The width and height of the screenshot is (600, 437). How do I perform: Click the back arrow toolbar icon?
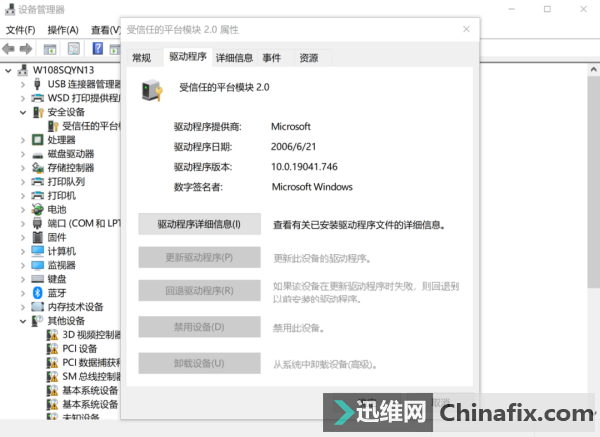pyautogui.click(x=8, y=49)
